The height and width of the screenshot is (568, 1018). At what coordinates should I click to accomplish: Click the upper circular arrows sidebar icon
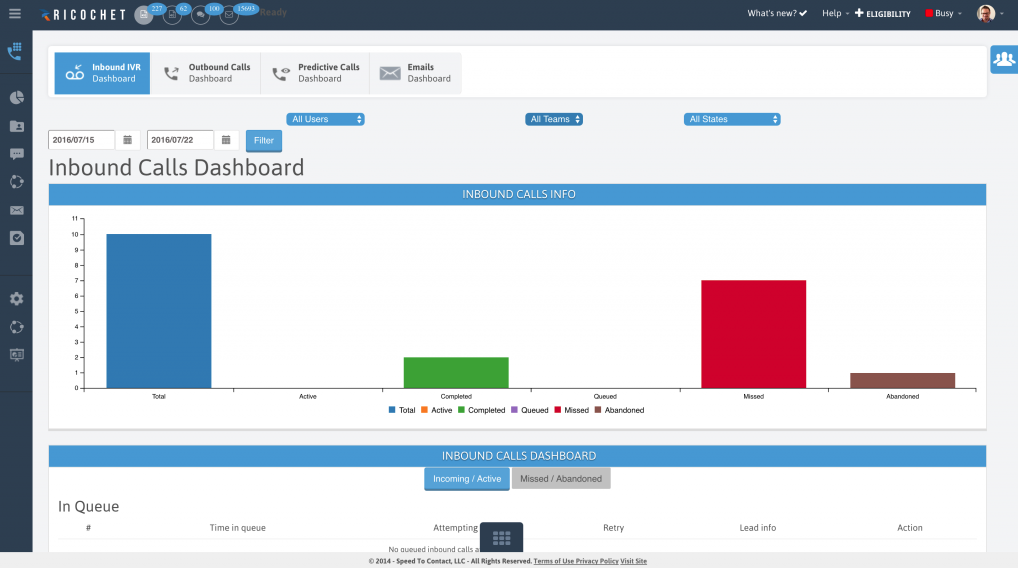[17, 182]
